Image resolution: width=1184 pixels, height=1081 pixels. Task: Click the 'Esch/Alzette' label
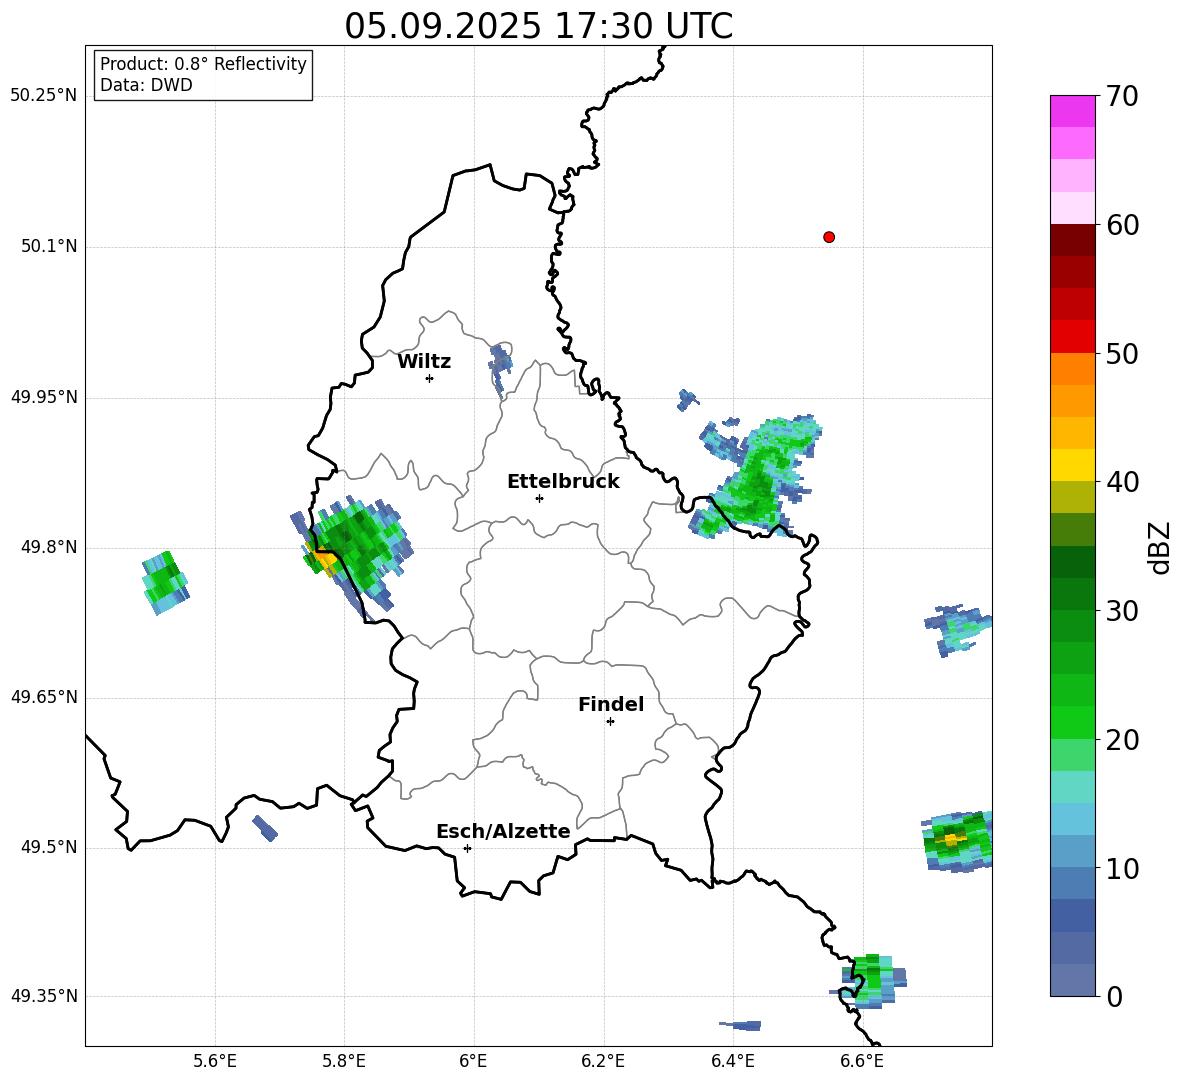click(503, 831)
